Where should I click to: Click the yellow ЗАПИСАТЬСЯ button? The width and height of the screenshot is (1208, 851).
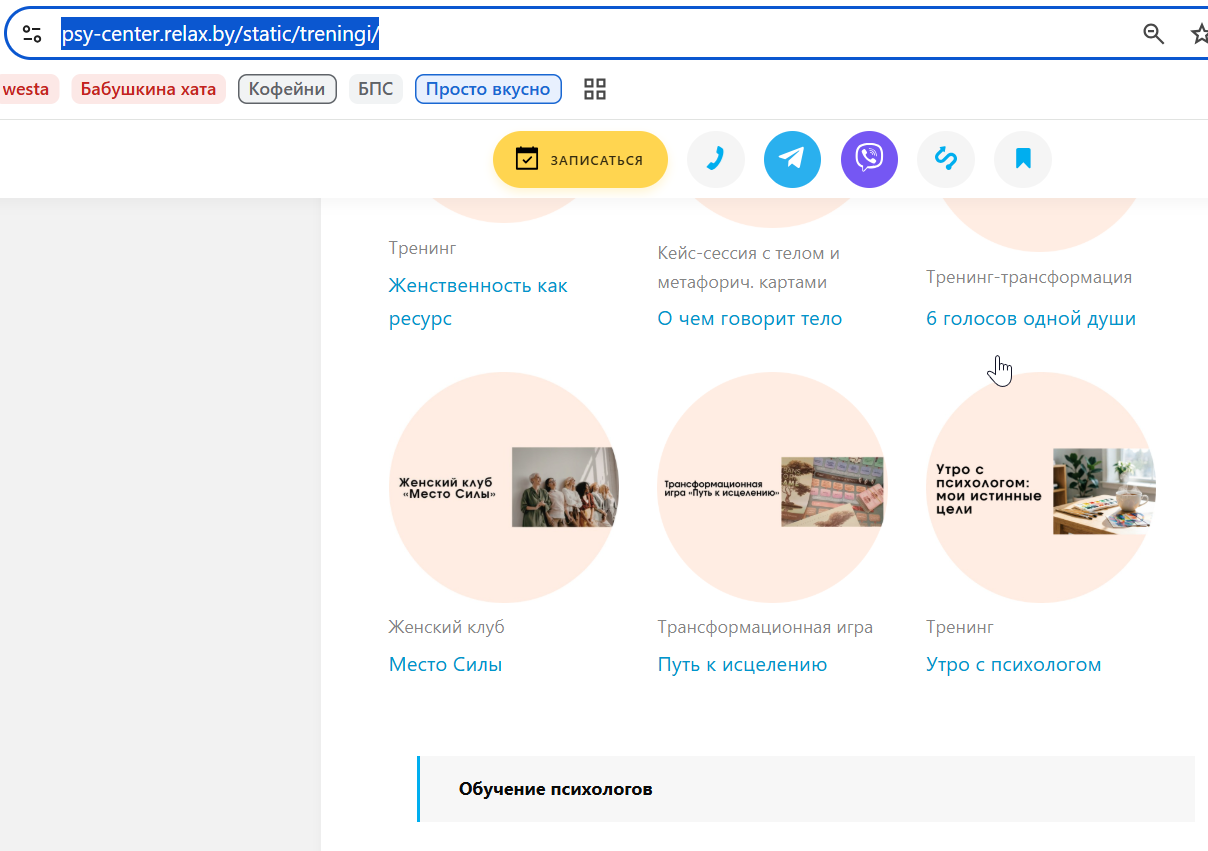[580, 159]
